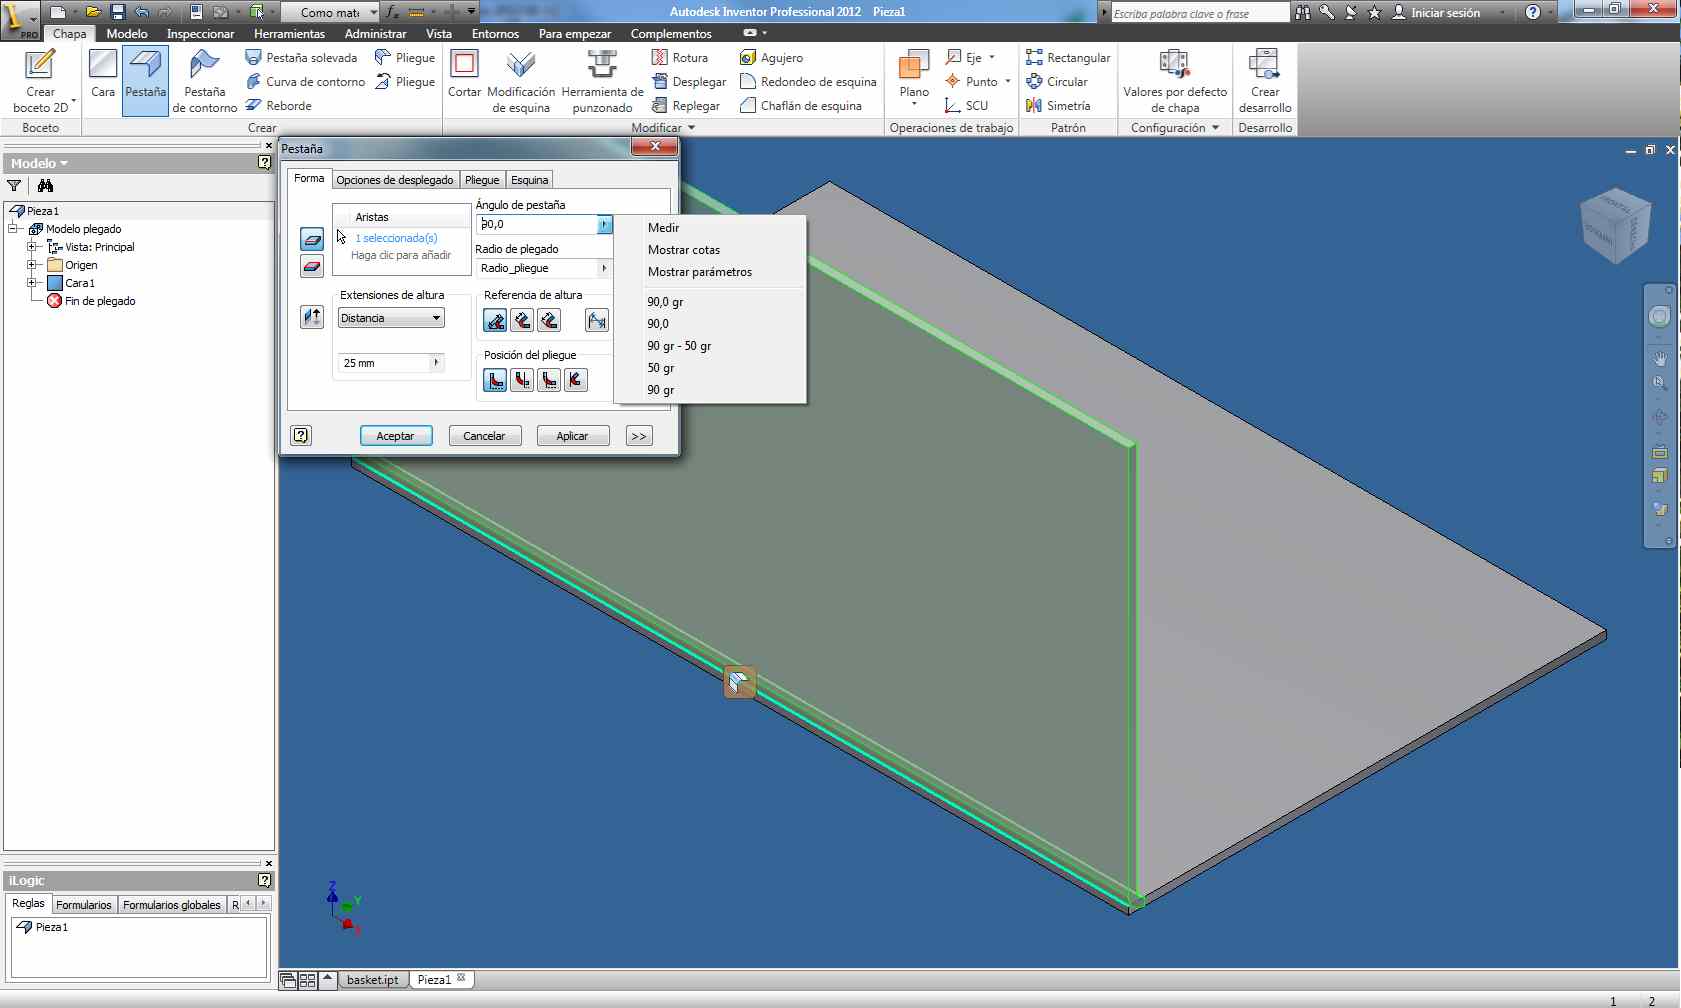The height and width of the screenshot is (1008, 1681).
Task: Open Modificación de esquina tool
Action: [x=521, y=80]
